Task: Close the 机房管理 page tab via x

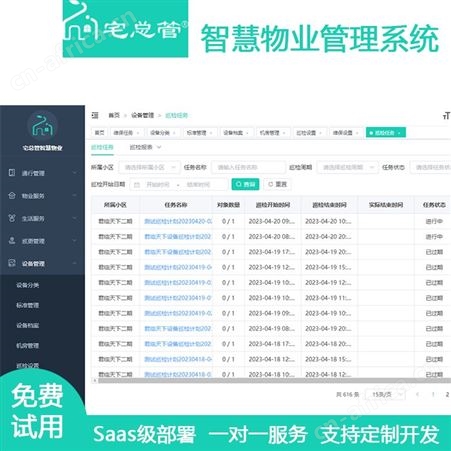Action: click(x=284, y=133)
